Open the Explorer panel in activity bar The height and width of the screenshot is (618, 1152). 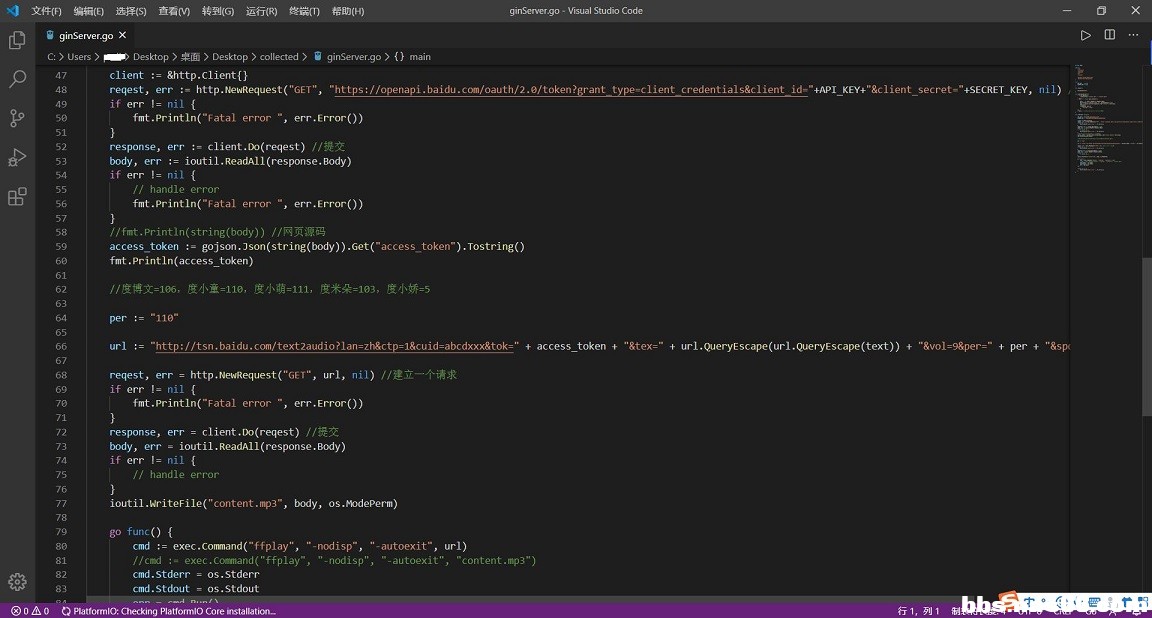point(17,41)
